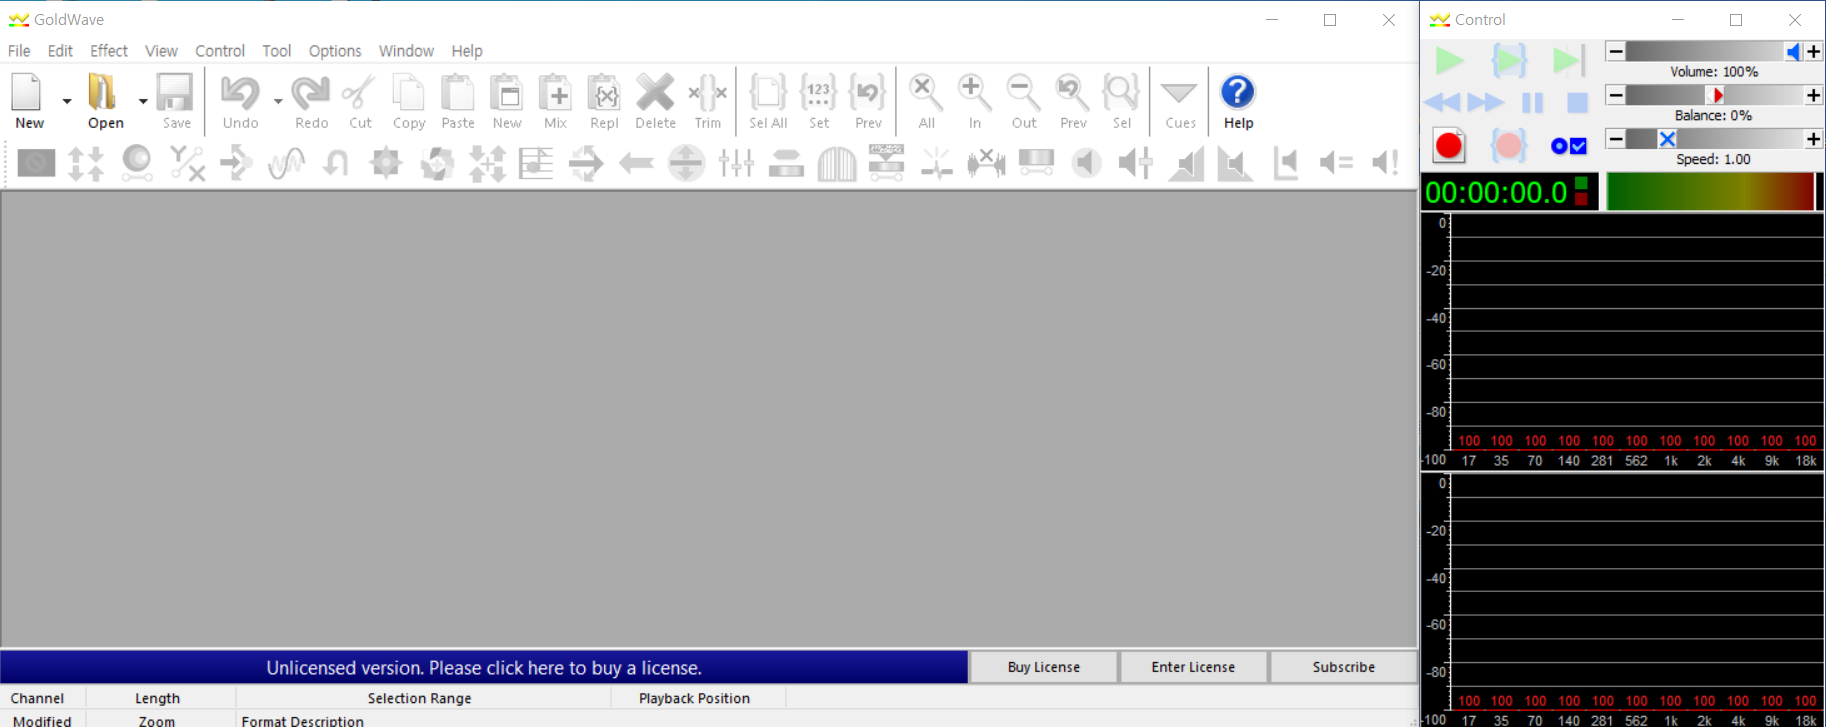Click the Rewind button in Control
The image size is (1826, 727).
click(1442, 102)
